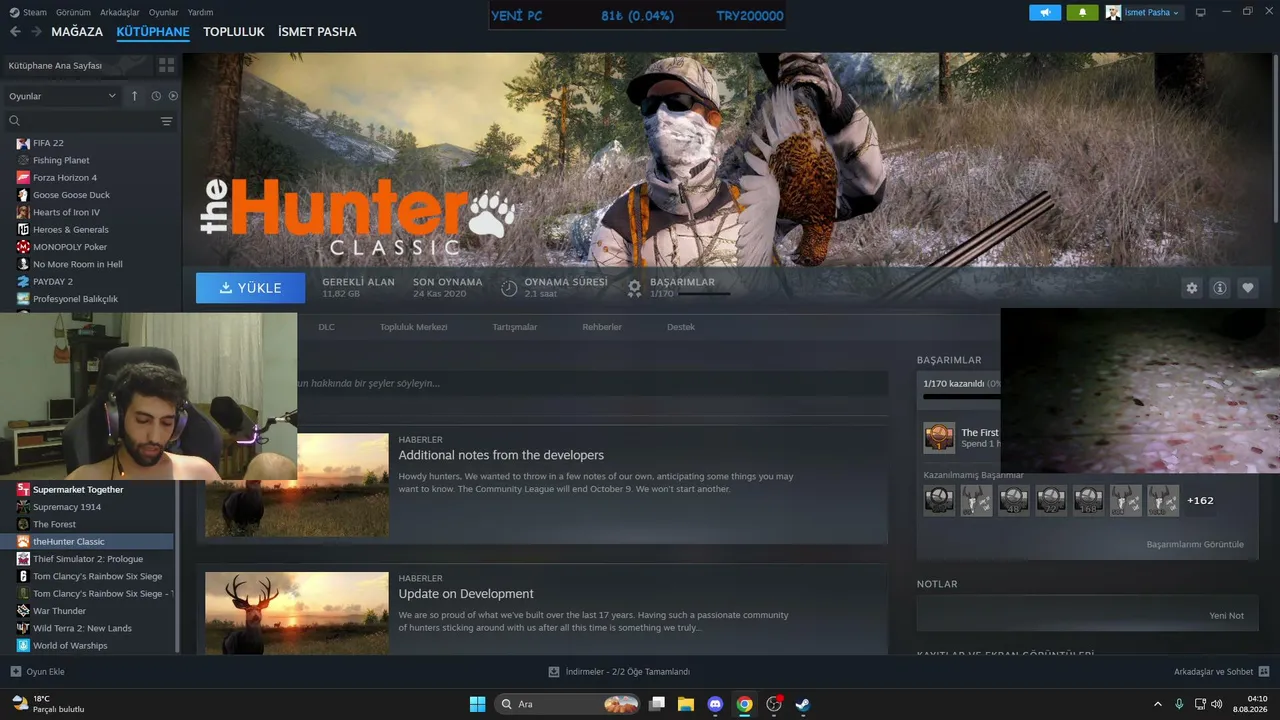Open game settings gear for theHunter Classic

(1192, 288)
